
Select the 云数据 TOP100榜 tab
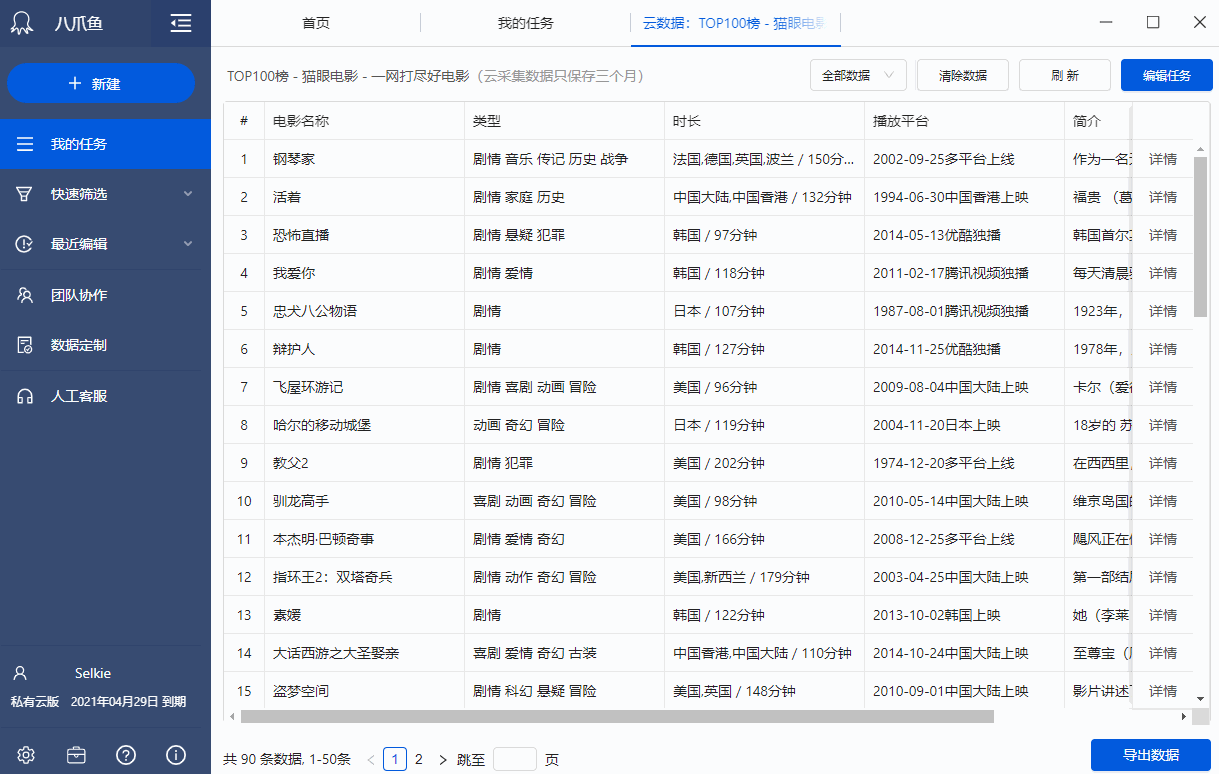[x=736, y=23]
